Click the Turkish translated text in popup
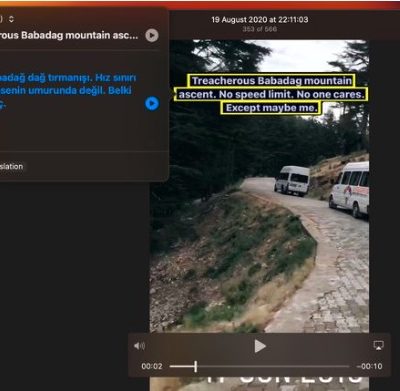The image size is (400, 391). [x=68, y=90]
